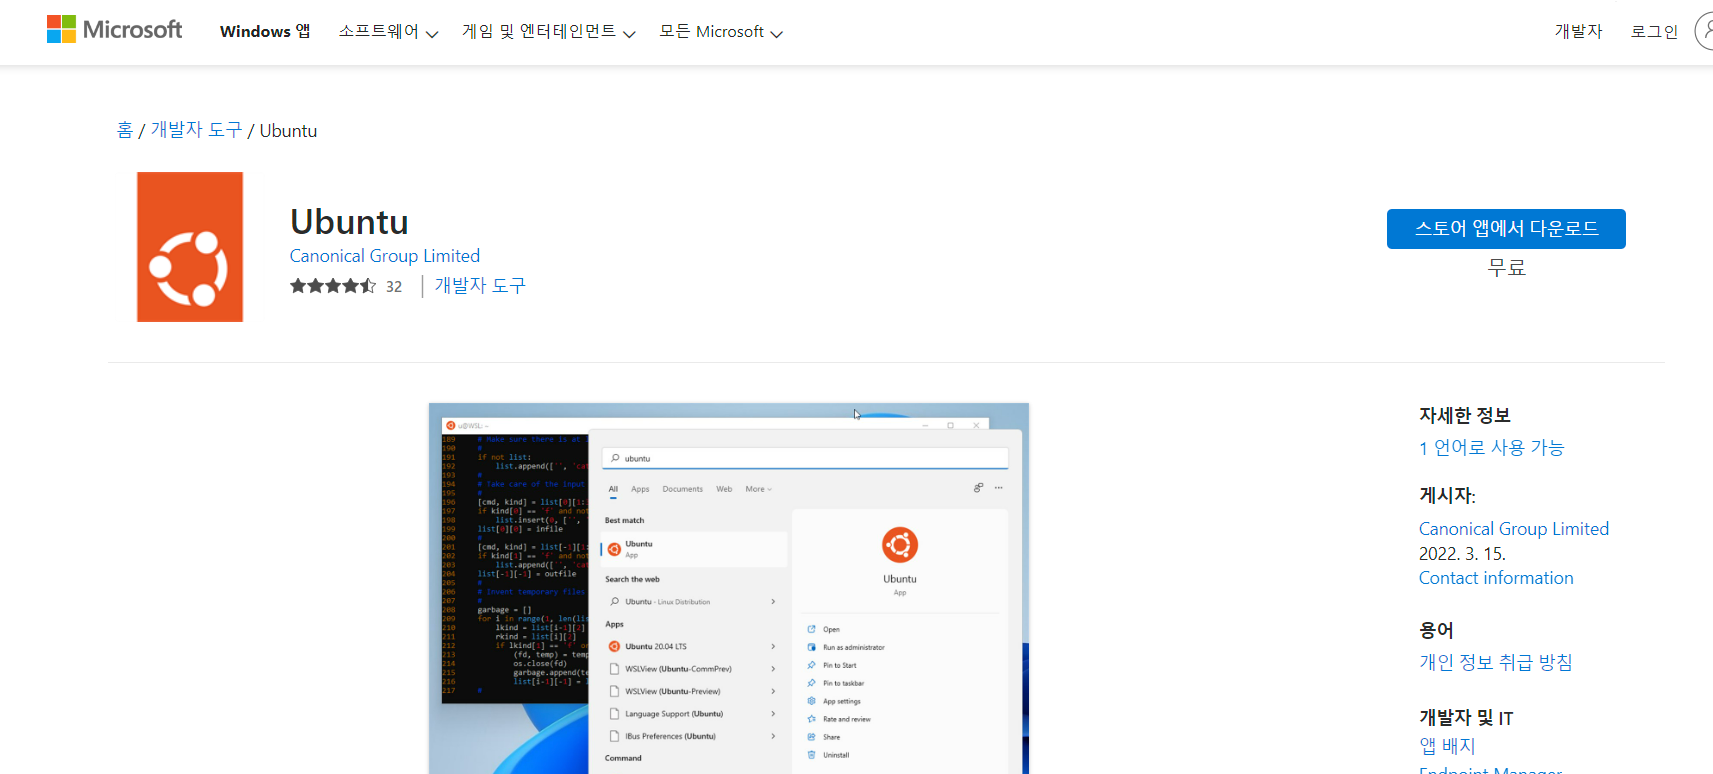The width and height of the screenshot is (1713, 774).
Task: Click 로그인 in the header
Action: pos(1654,31)
